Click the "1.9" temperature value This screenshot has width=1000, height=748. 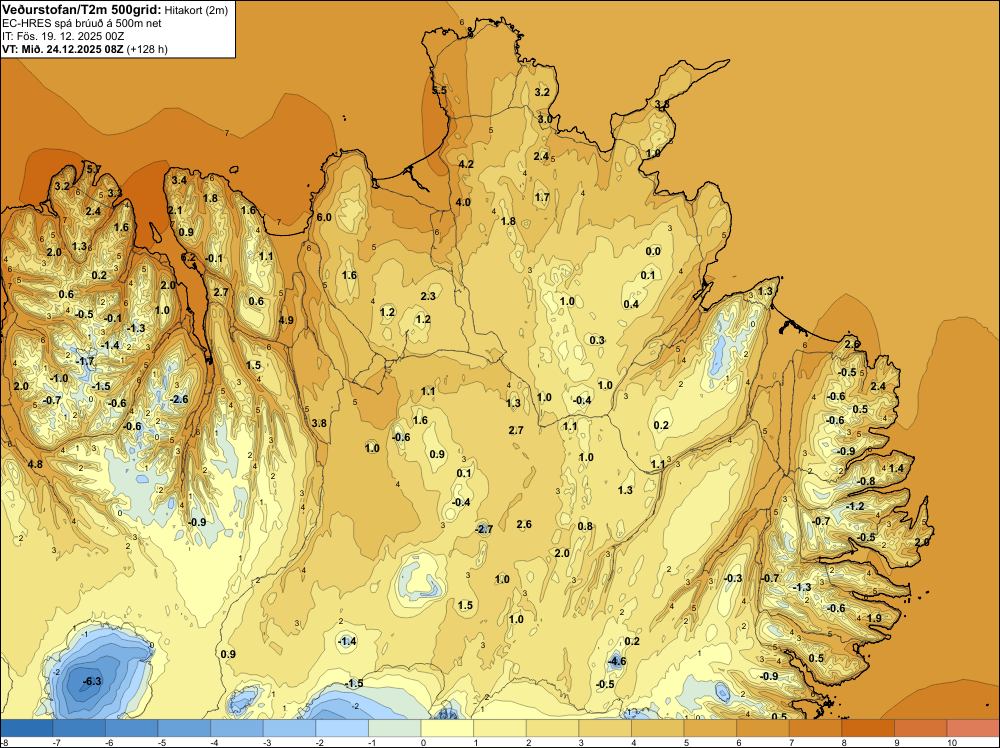coord(874,618)
